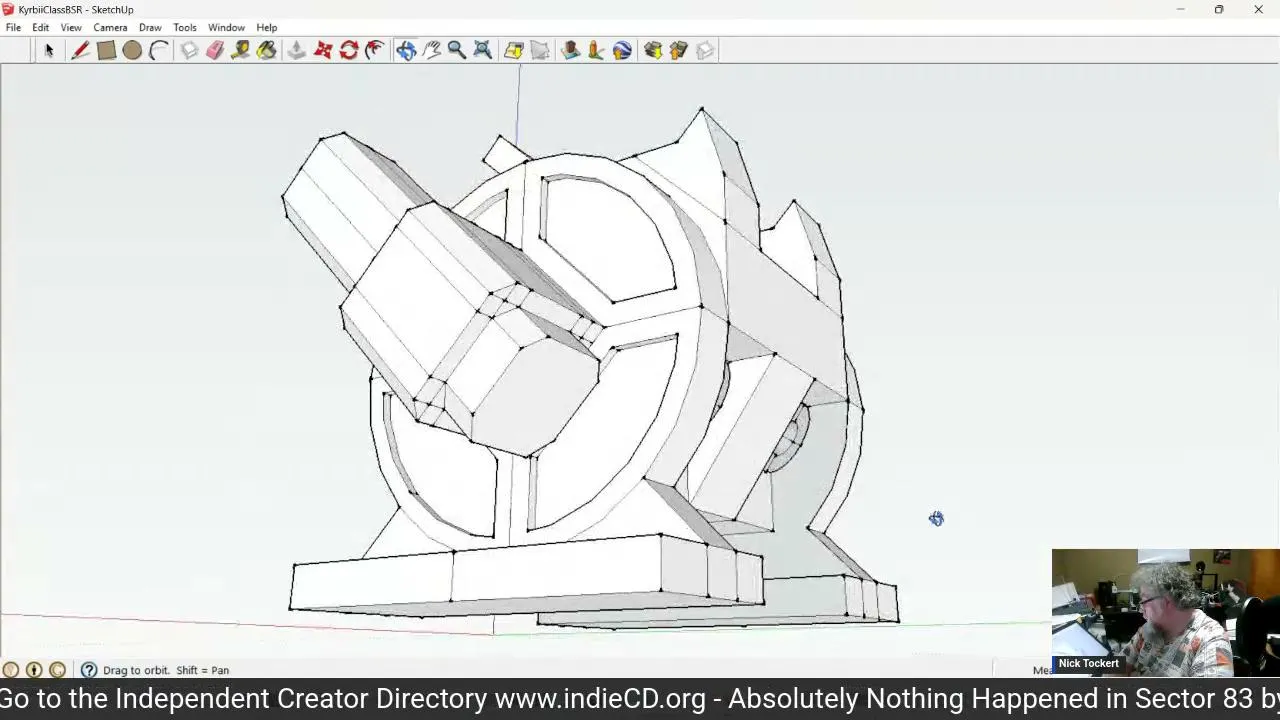This screenshot has height=720, width=1280.
Task: Choose the red Move tool
Action: (x=323, y=50)
